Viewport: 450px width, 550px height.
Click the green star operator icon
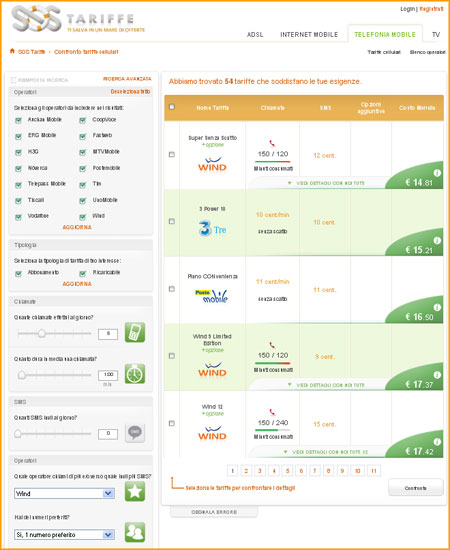[x=135, y=491]
